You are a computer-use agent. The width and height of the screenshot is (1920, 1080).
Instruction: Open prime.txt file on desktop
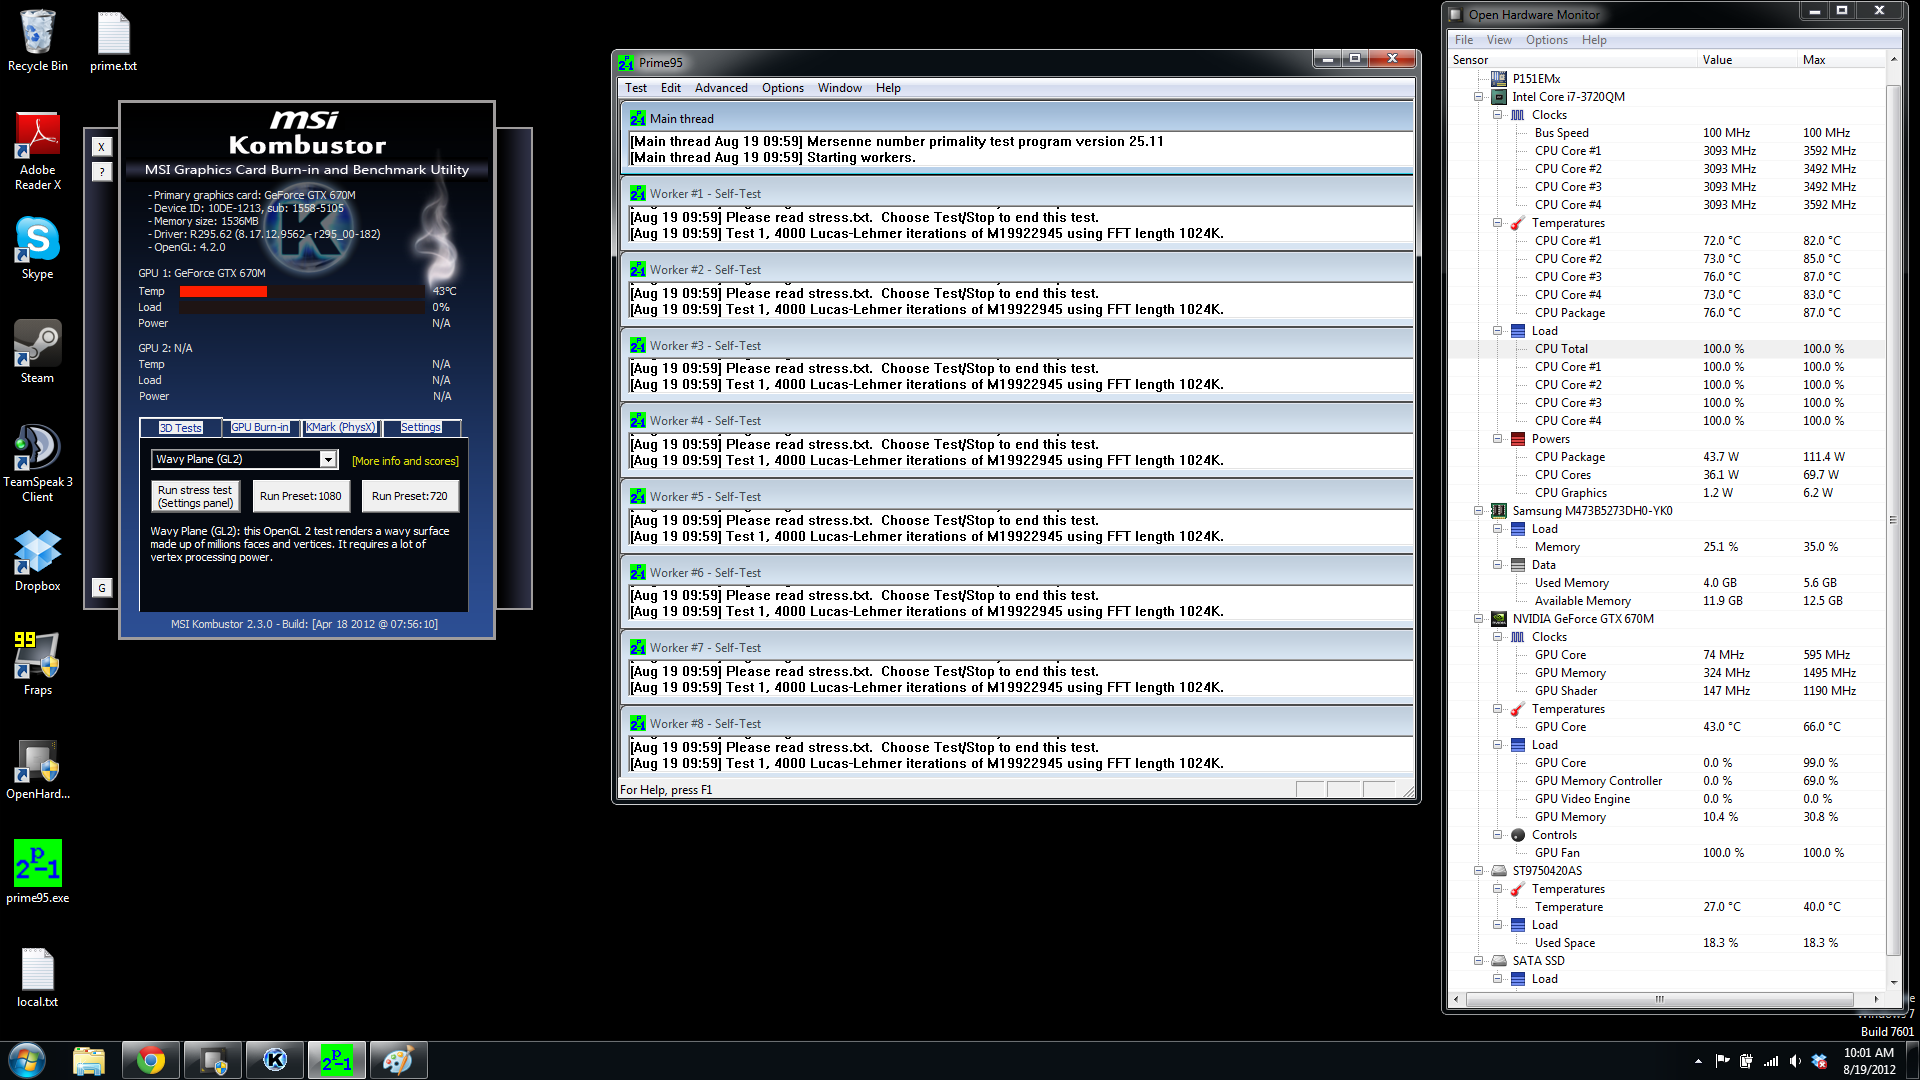click(113, 40)
